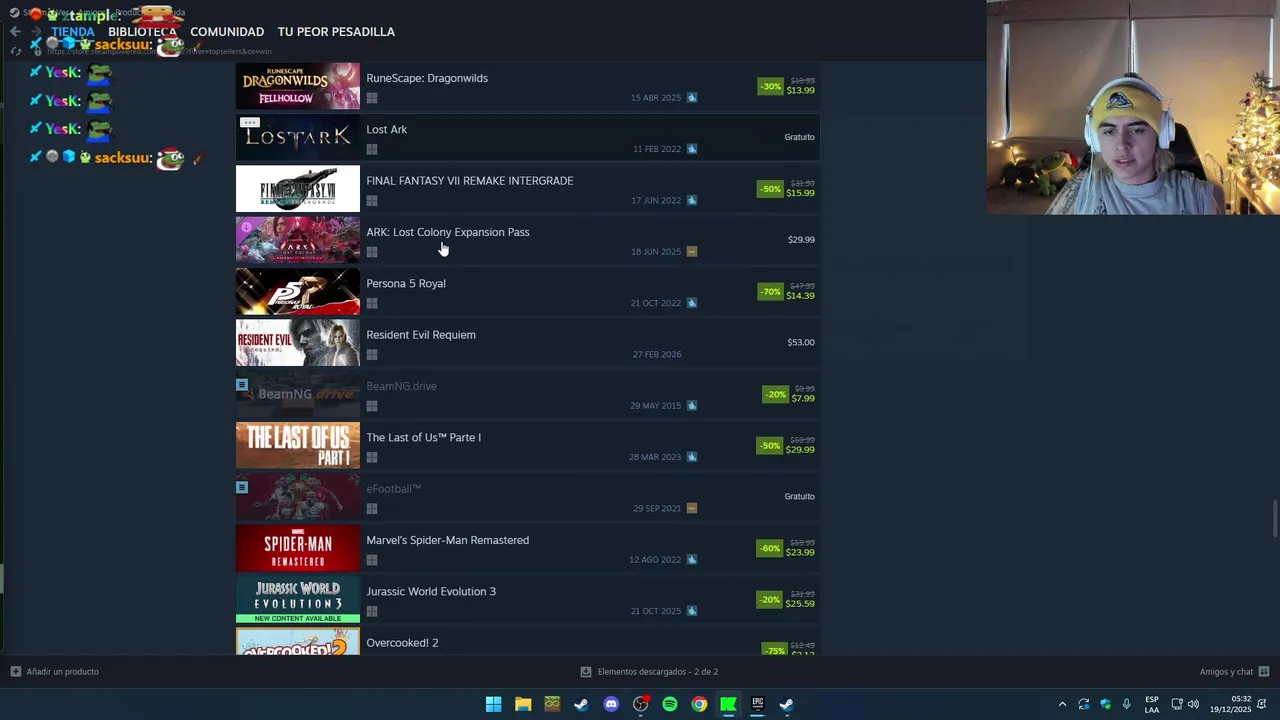Image resolution: width=1280 pixels, height=720 pixels.
Task: Open Amigos y chat
Action: click(1226, 672)
